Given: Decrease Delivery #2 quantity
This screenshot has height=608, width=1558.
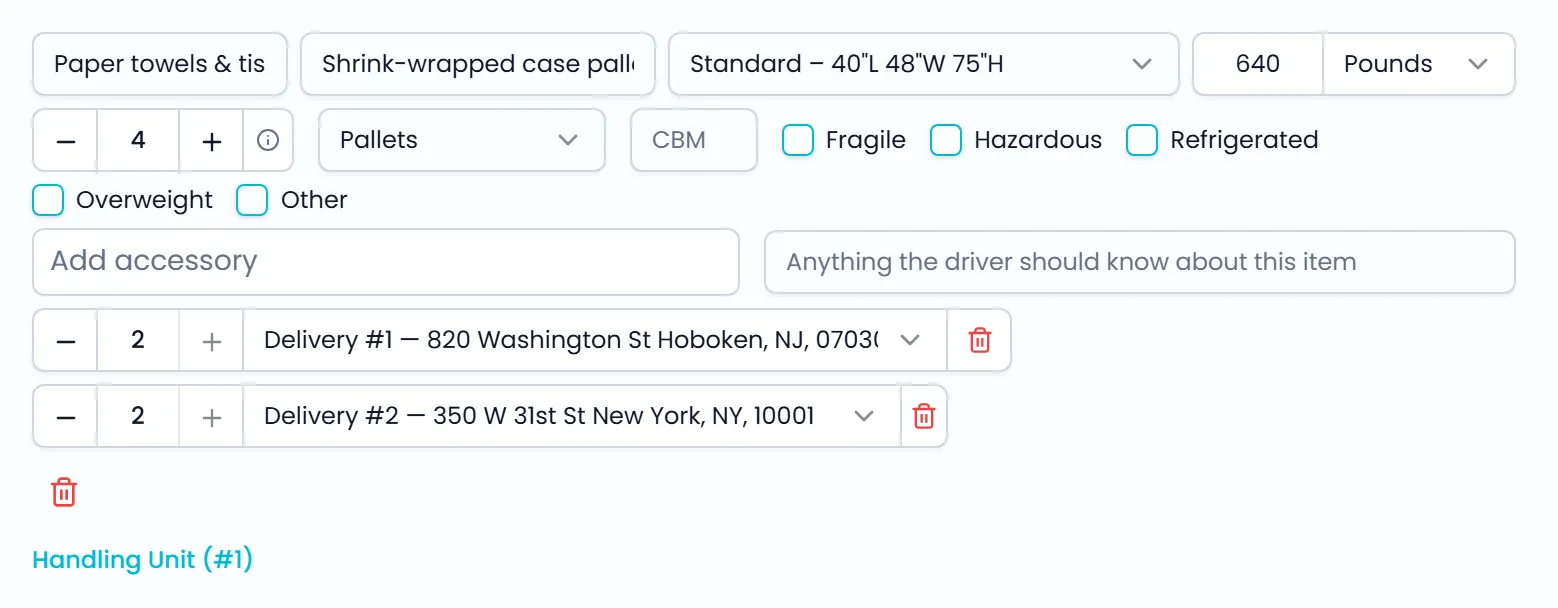Looking at the screenshot, I should pos(66,416).
